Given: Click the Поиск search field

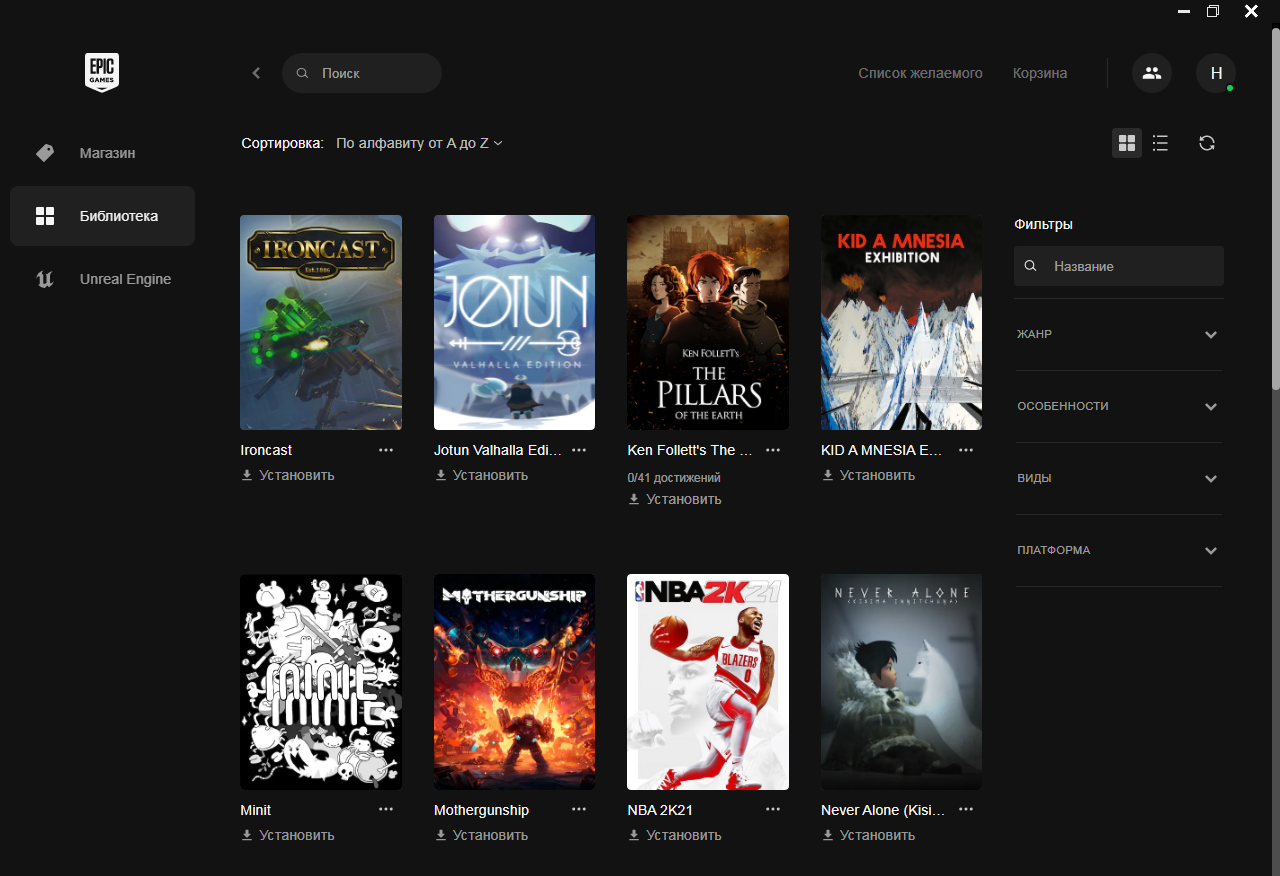Looking at the screenshot, I should point(362,73).
